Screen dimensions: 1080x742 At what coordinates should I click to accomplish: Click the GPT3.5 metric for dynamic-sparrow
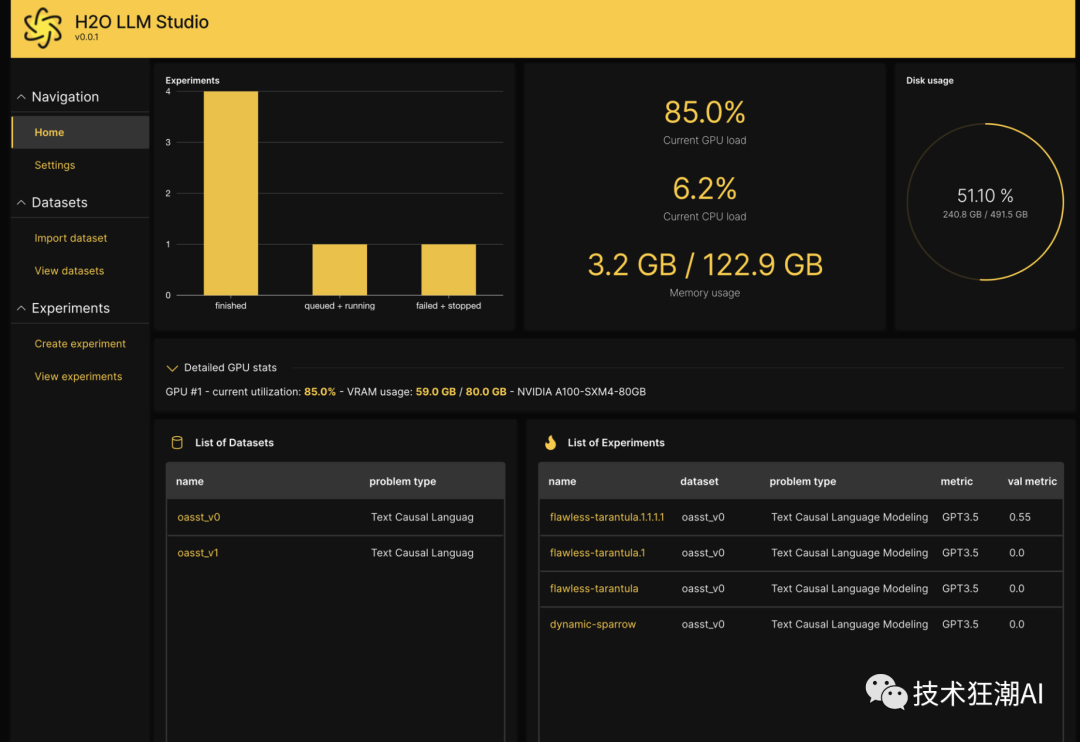959,624
